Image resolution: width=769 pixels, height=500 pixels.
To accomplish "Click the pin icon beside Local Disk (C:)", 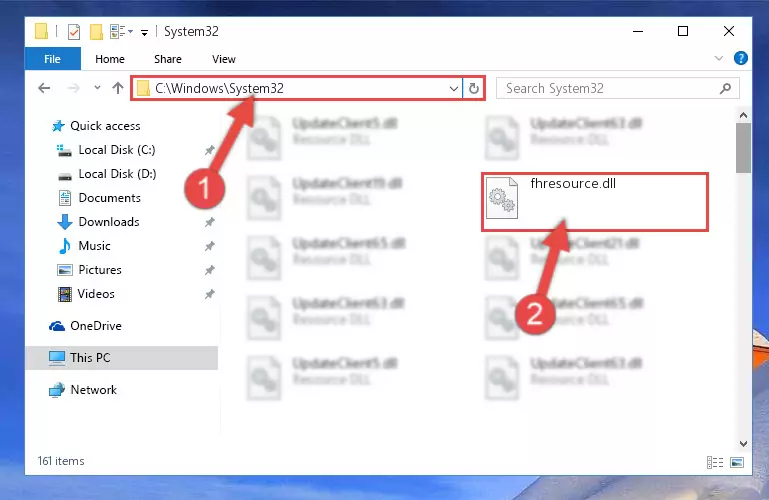I will click(209, 150).
